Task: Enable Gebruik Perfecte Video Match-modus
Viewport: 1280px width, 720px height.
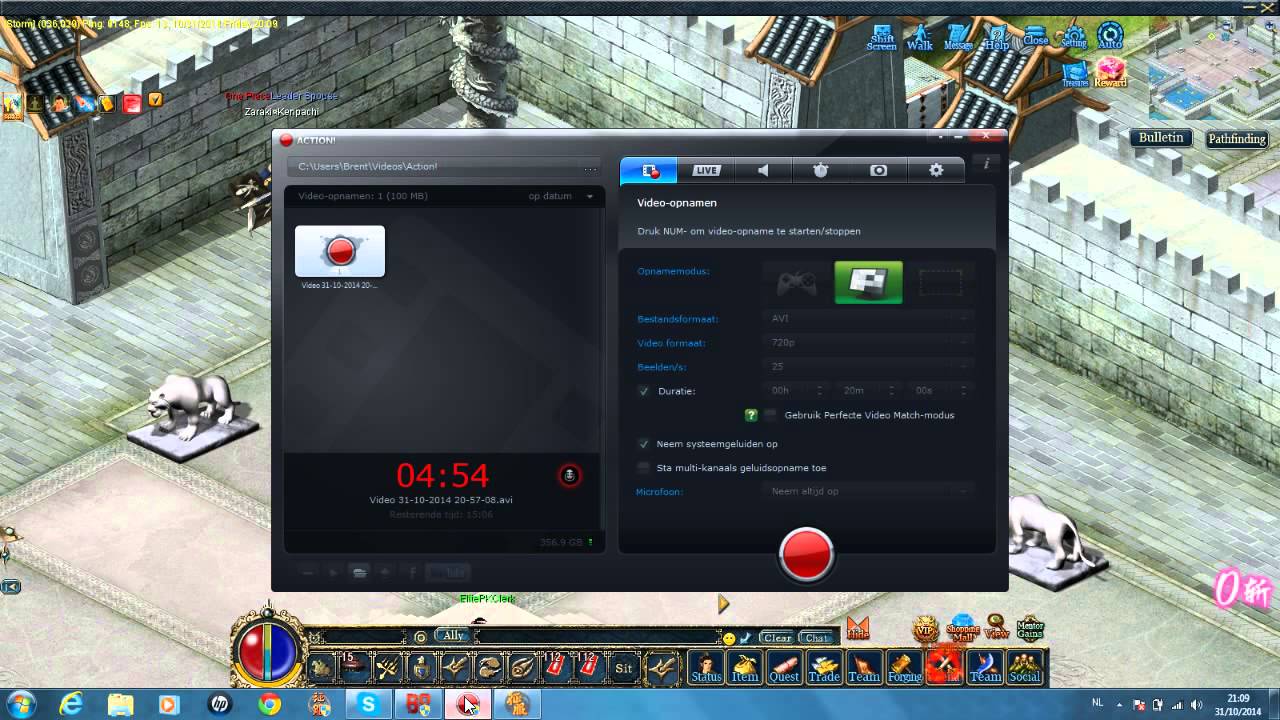Action: coord(770,415)
